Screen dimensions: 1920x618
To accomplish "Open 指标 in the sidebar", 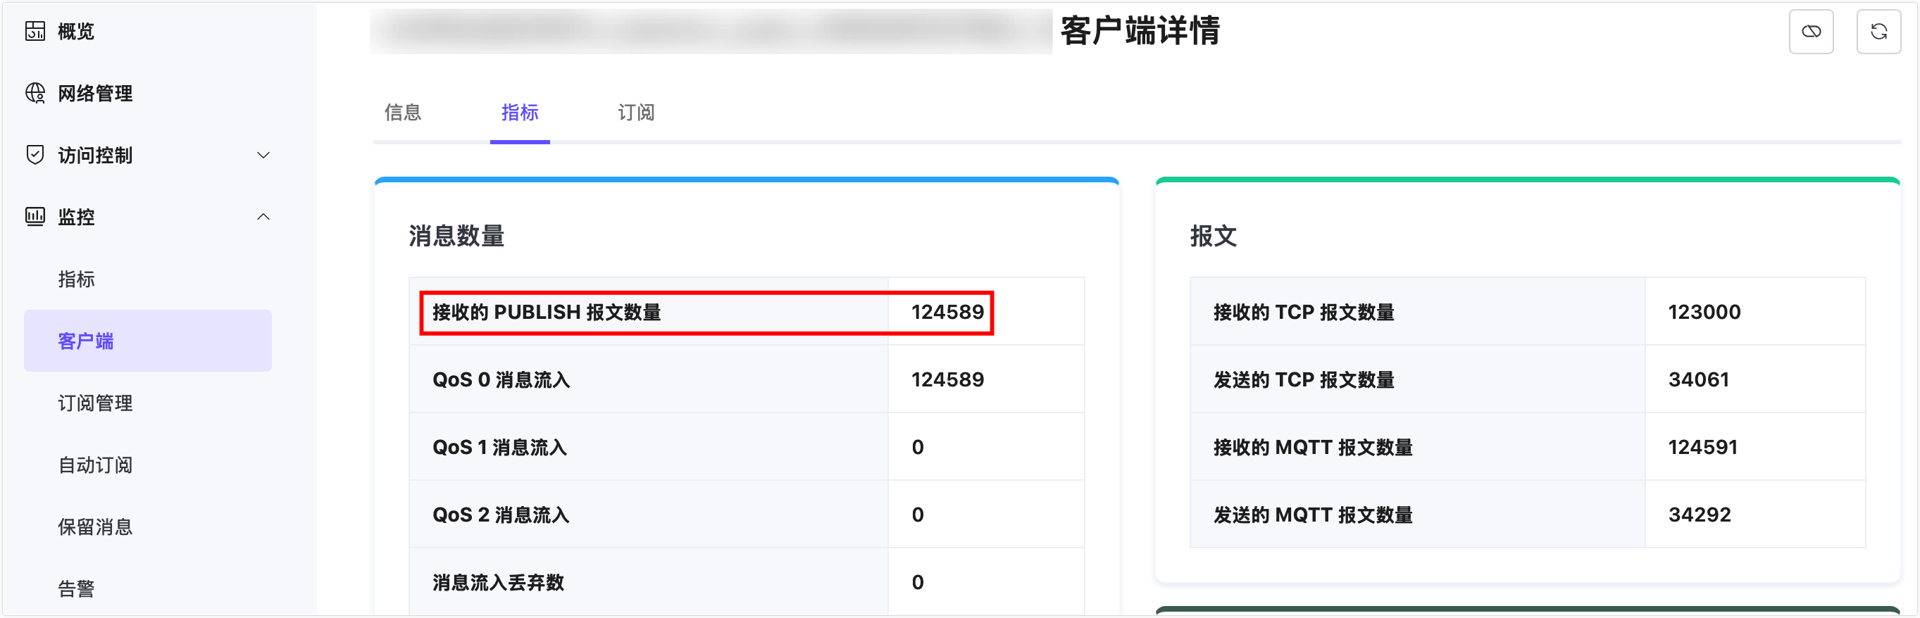I will pyautogui.click(x=77, y=279).
